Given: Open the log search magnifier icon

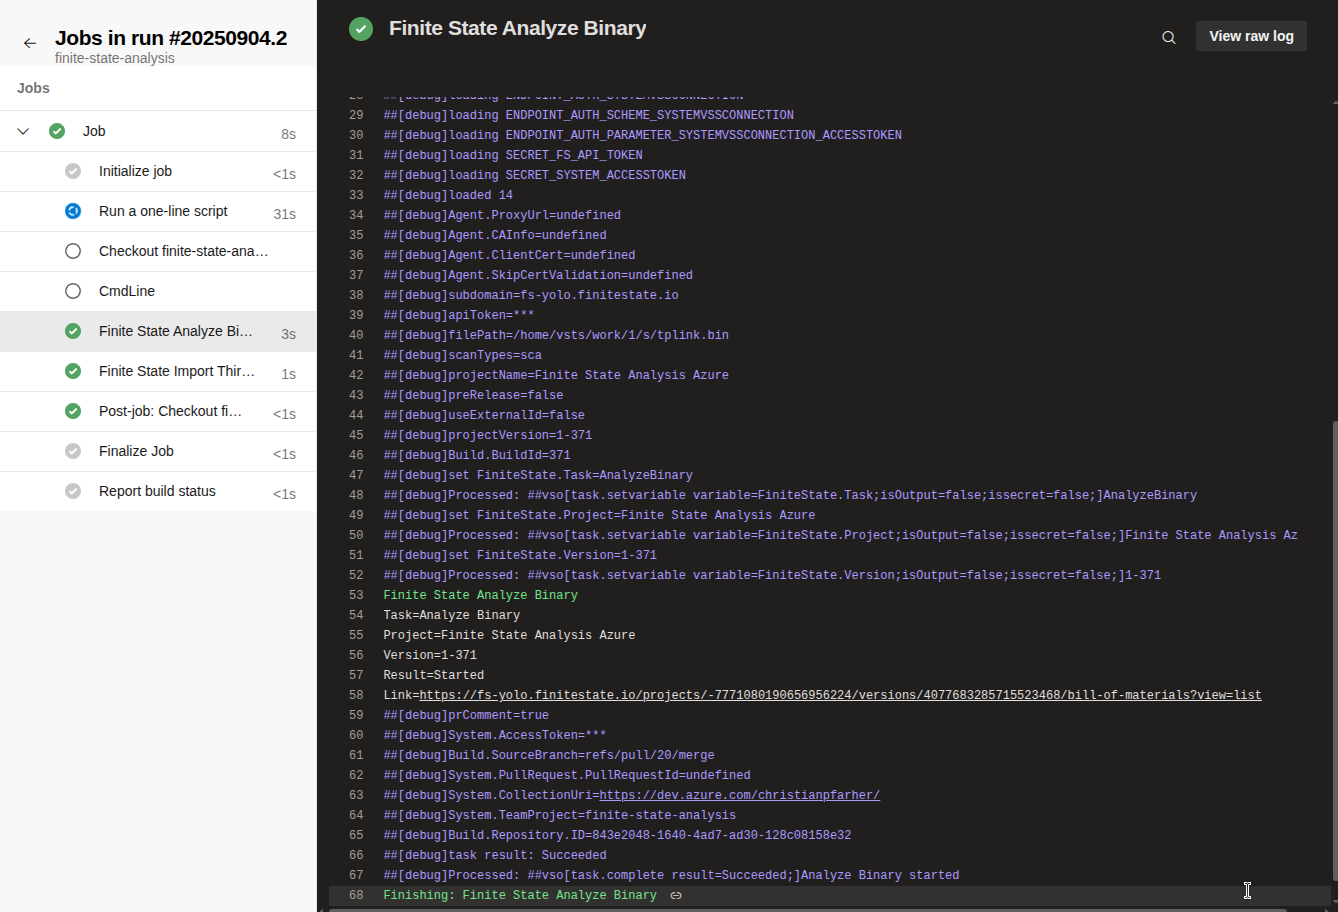Looking at the screenshot, I should click(1169, 37).
